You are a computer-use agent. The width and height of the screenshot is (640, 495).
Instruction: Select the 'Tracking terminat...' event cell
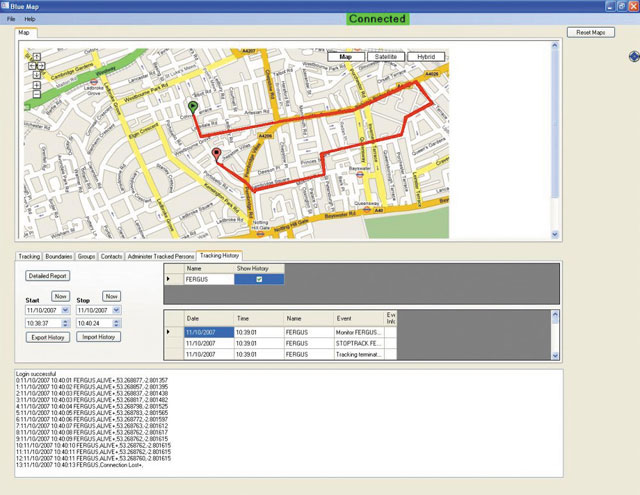tap(359, 354)
